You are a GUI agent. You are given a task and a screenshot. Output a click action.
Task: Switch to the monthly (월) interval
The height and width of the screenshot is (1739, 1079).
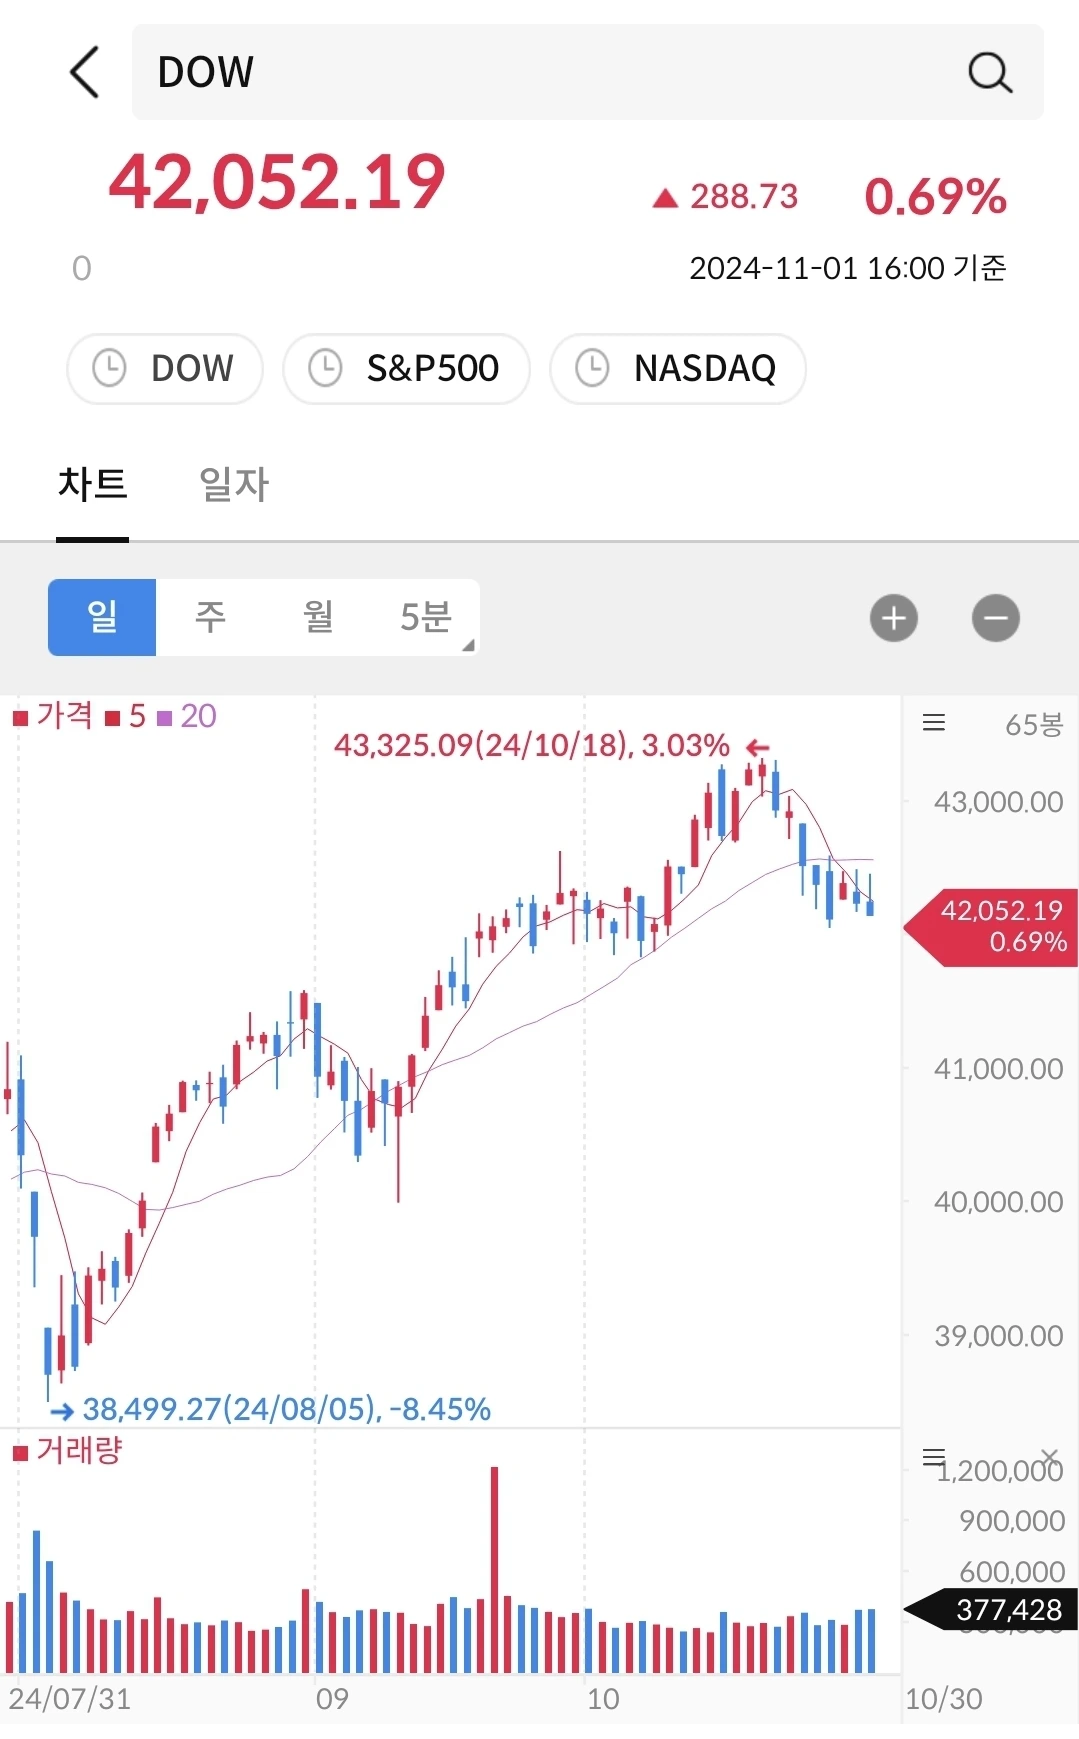point(318,617)
